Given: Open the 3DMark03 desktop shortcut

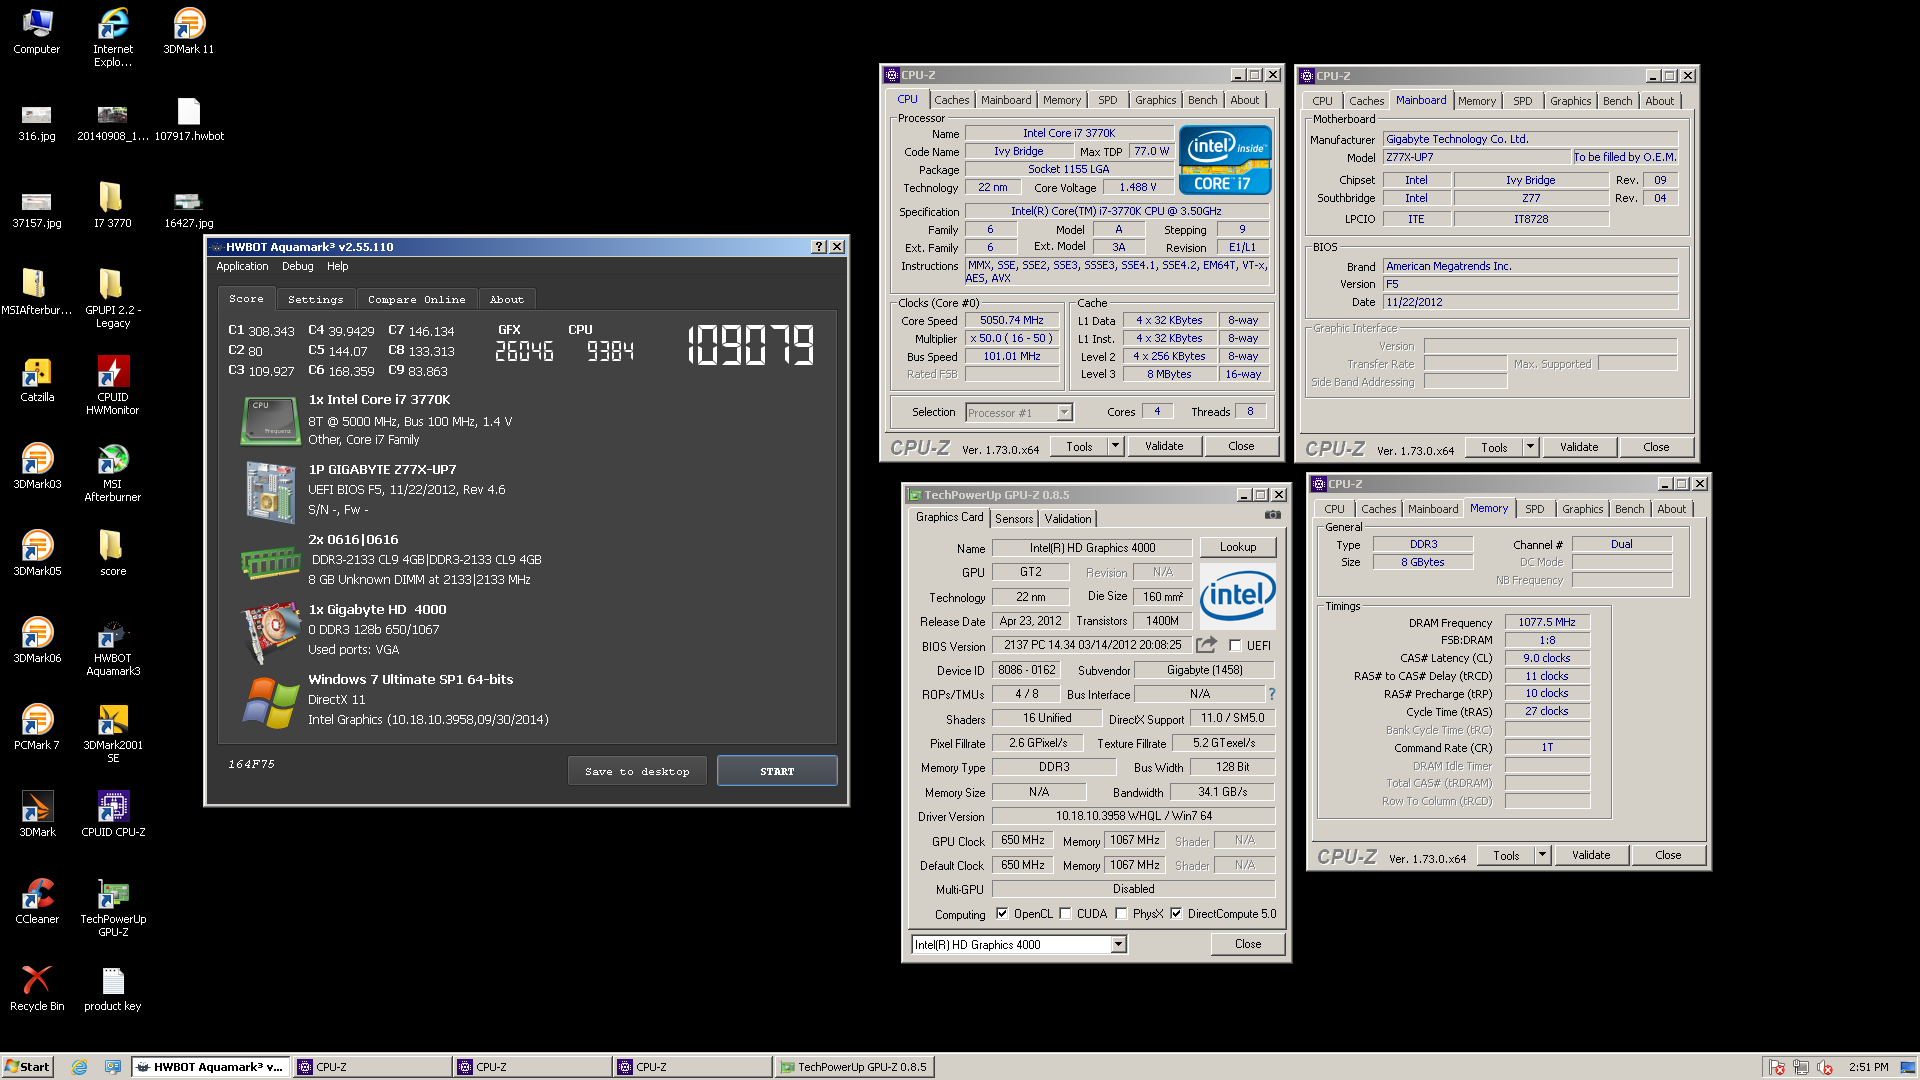Looking at the screenshot, I should [x=37, y=466].
